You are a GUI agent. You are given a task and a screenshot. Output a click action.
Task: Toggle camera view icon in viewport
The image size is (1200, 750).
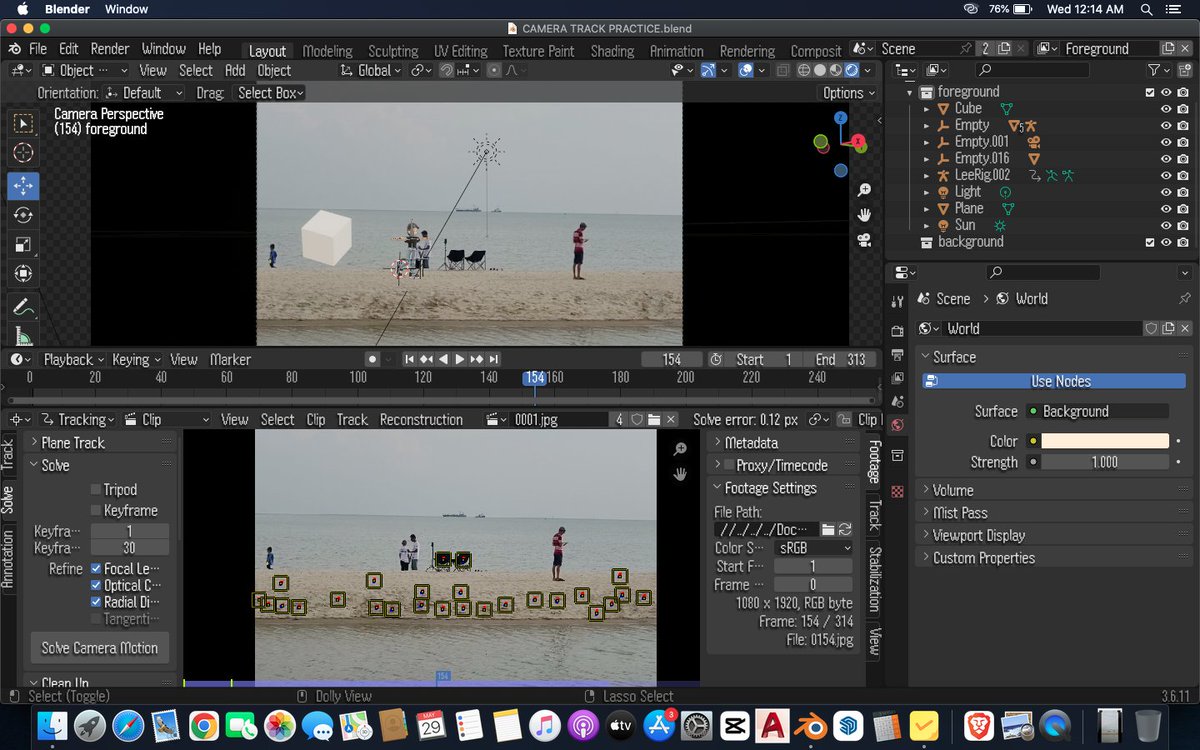coord(864,240)
